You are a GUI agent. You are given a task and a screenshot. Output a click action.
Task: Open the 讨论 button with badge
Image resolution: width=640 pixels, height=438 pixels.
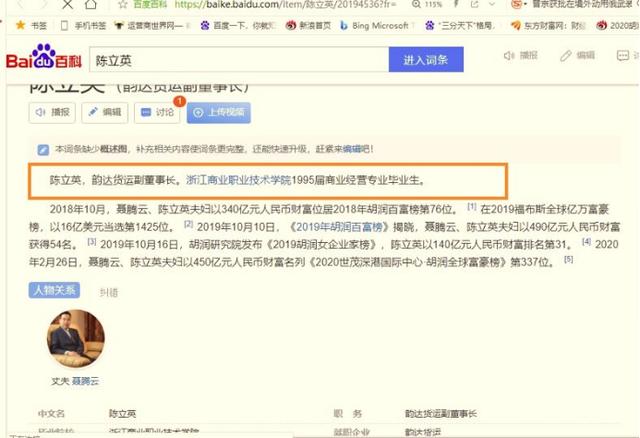157,112
